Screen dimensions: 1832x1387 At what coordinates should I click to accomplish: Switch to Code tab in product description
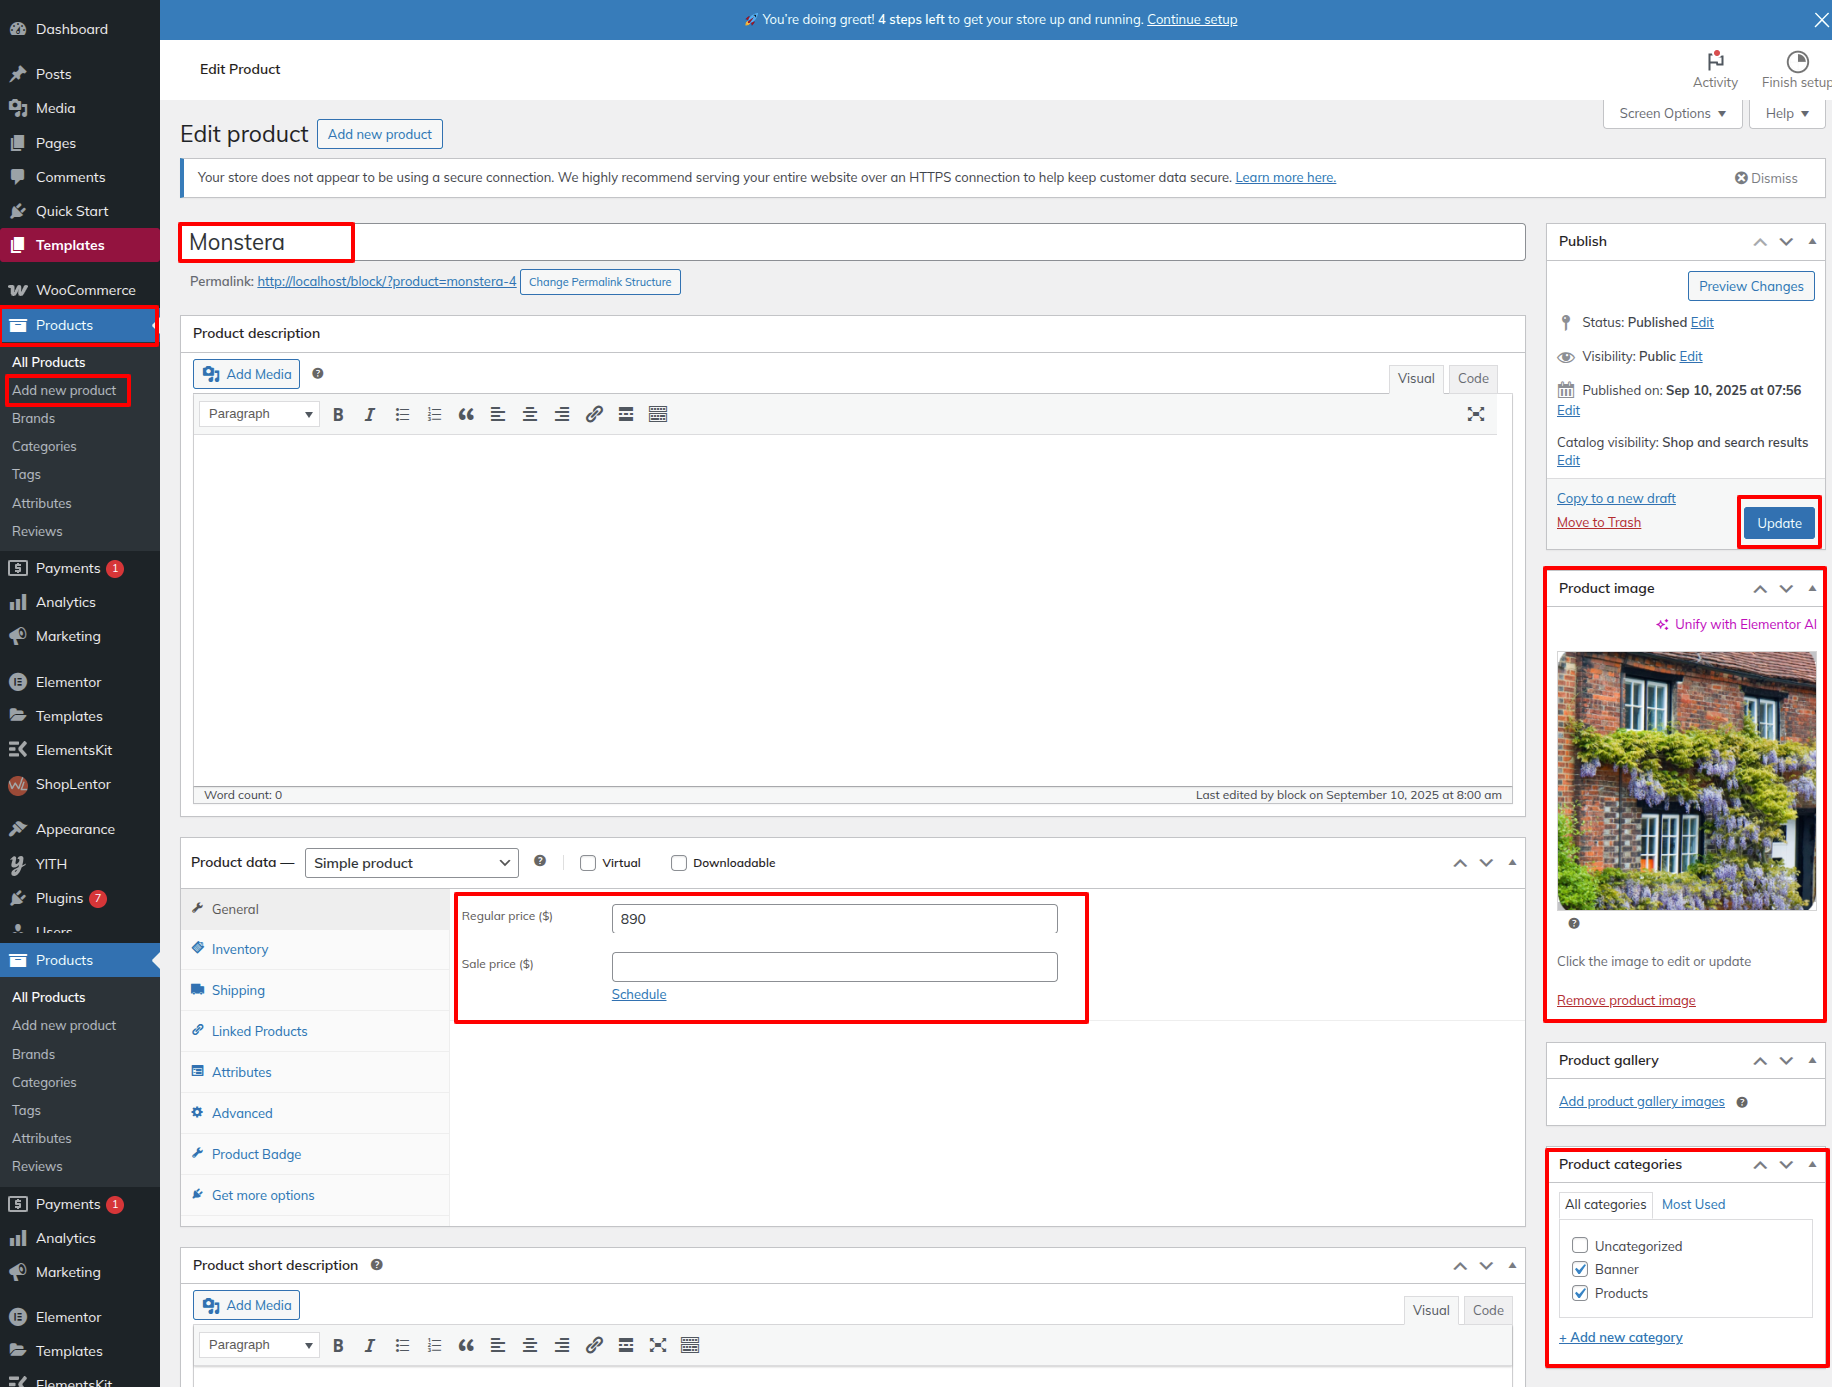tap(1472, 378)
